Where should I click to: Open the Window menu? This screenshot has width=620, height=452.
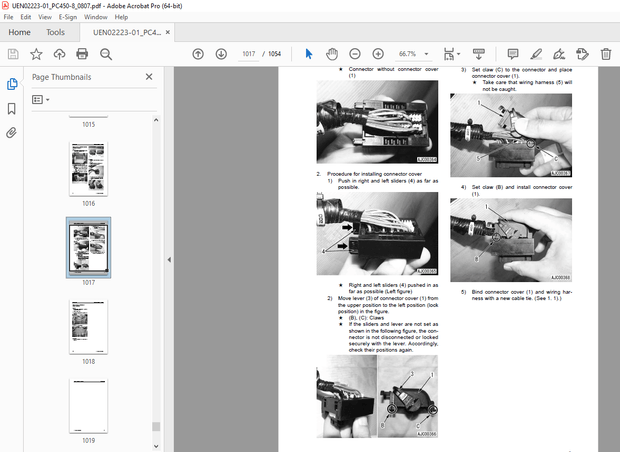tap(96, 17)
